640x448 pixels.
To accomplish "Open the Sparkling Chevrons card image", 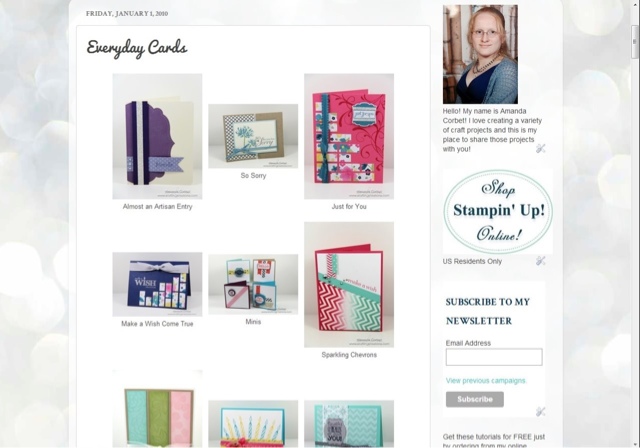I will click(349, 284).
